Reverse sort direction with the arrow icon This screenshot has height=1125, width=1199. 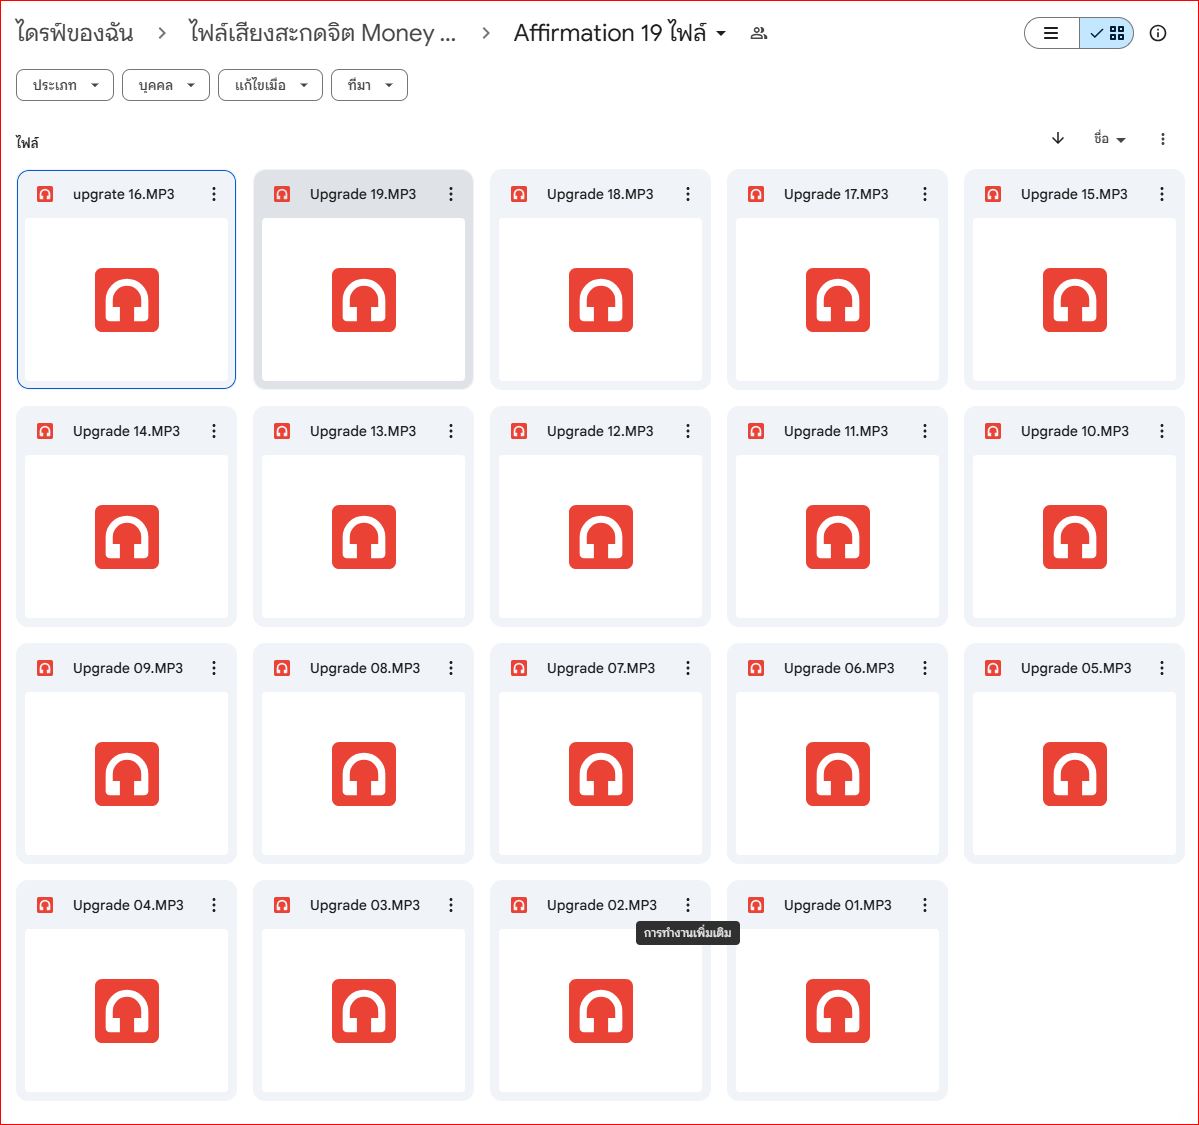tap(1058, 138)
